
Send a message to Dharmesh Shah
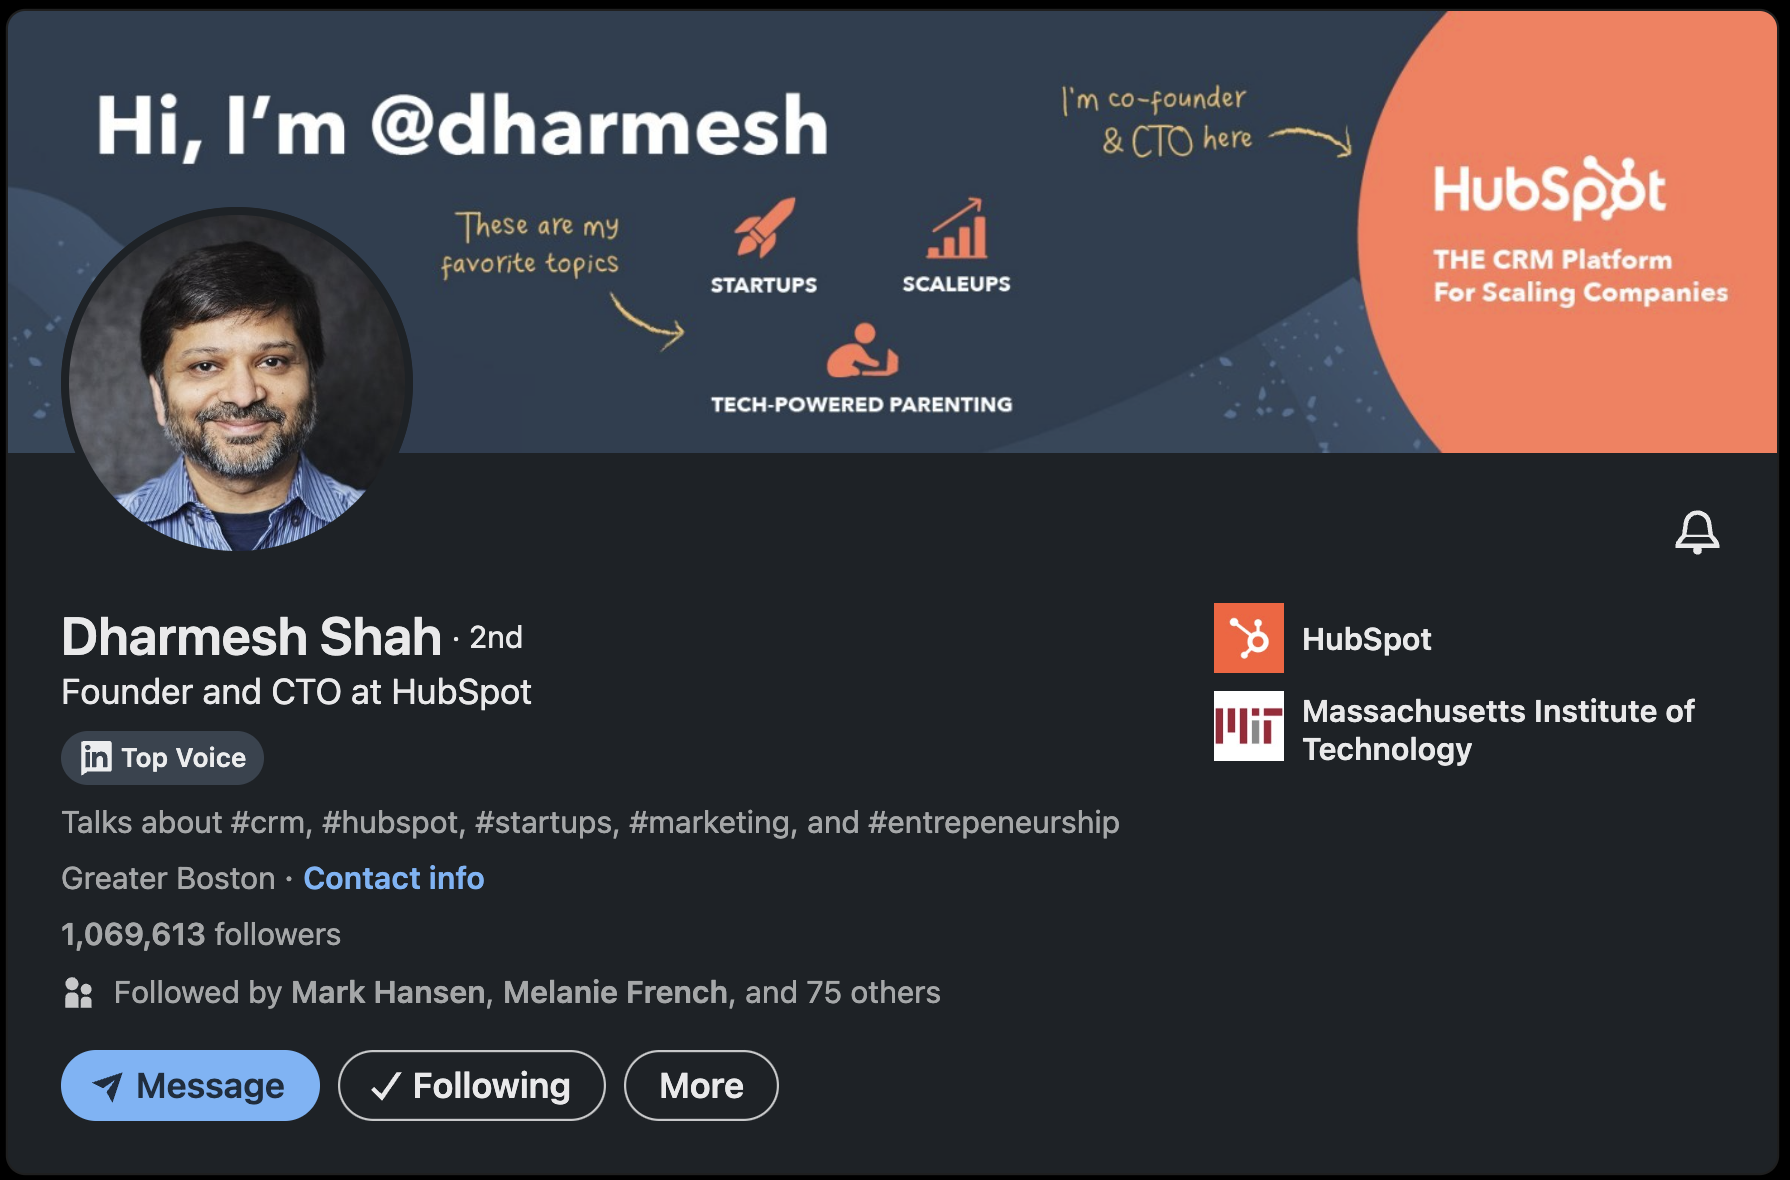[x=190, y=1085]
